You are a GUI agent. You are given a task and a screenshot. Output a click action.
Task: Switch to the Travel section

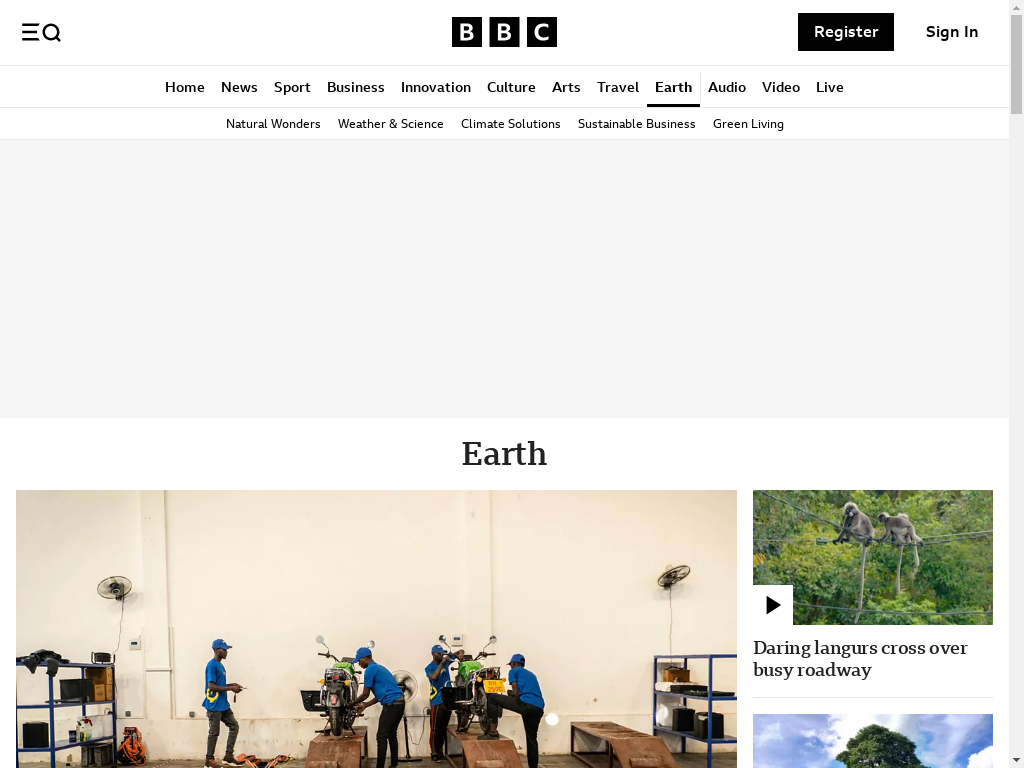[x=618, y=87]
